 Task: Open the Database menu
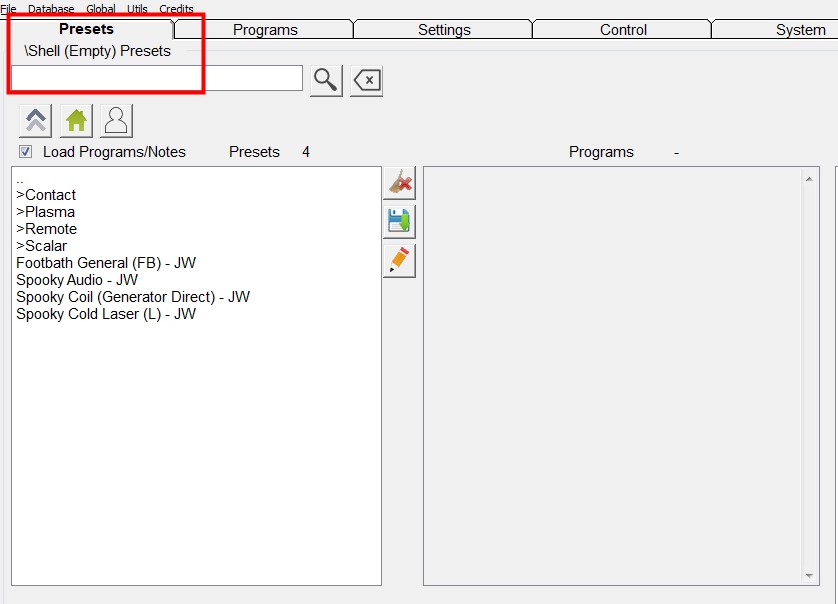click(51, 9)
